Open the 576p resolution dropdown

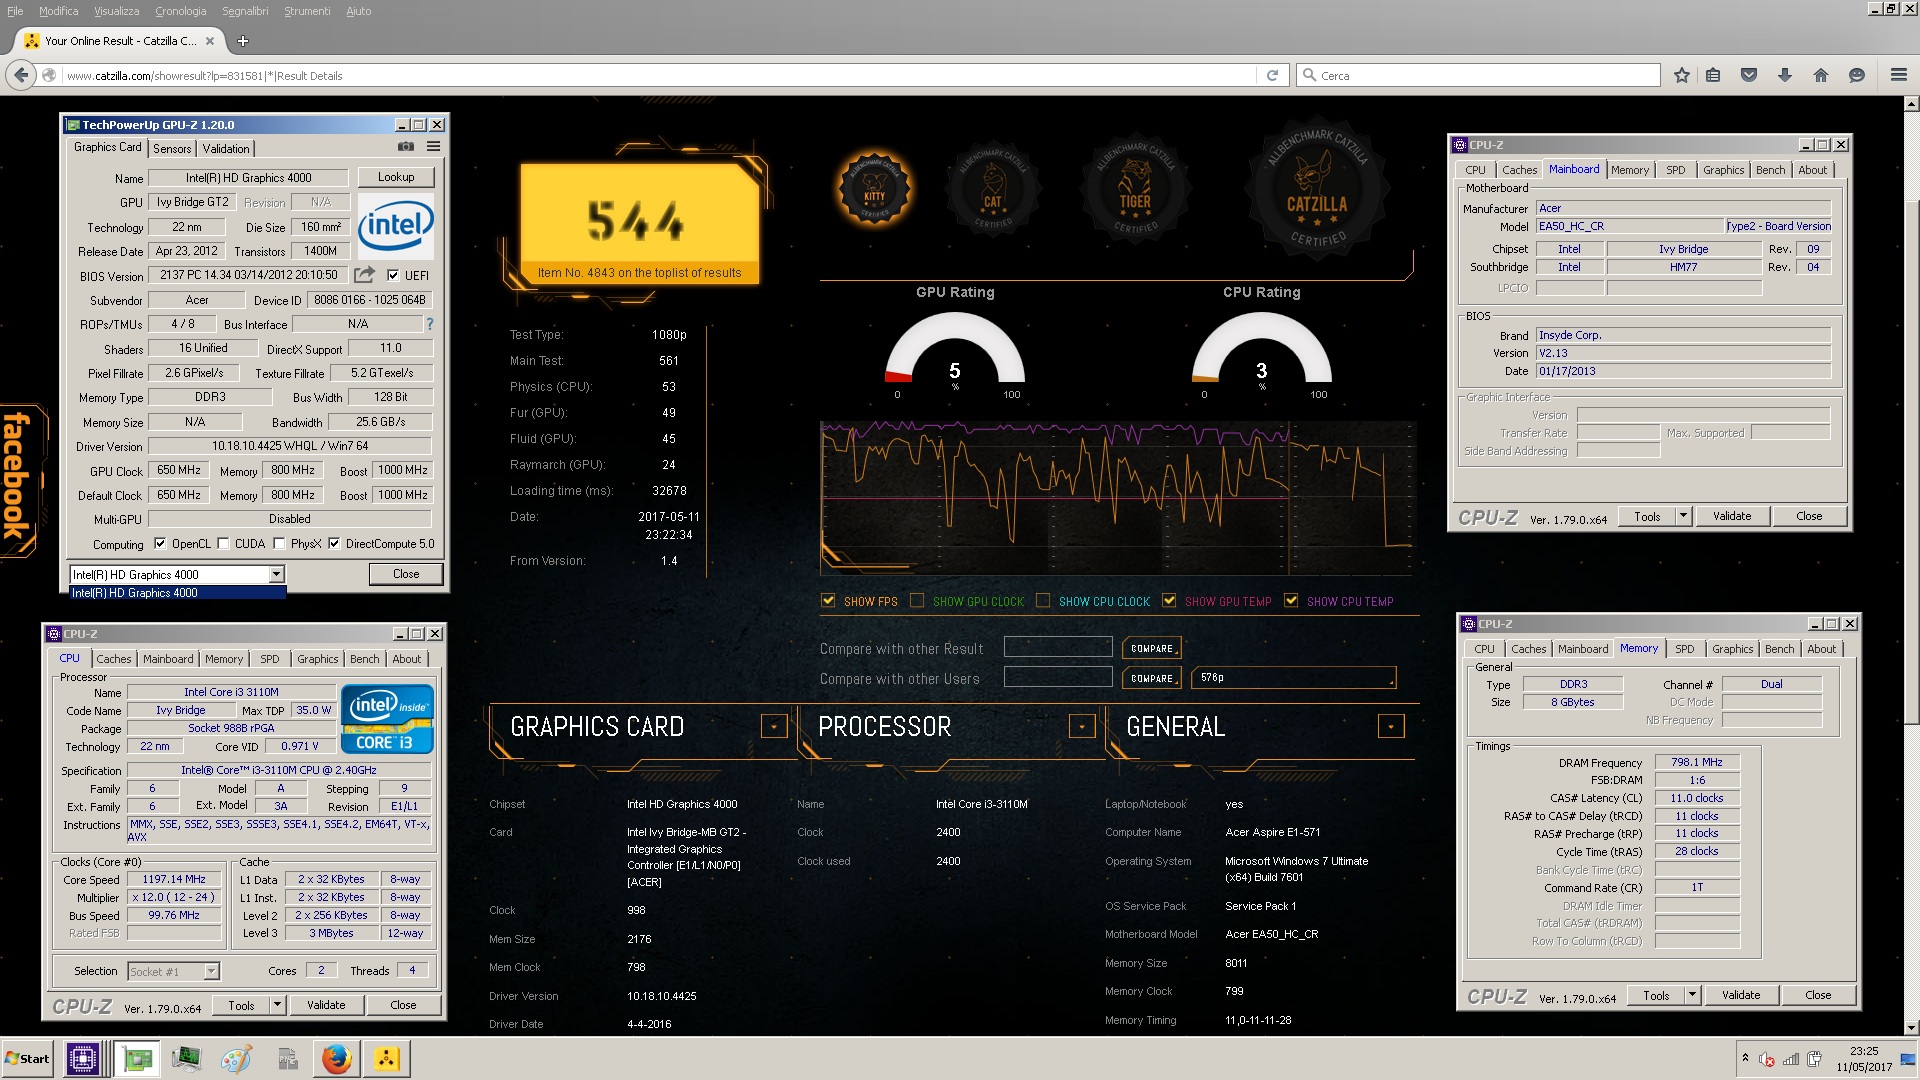tap(1293, 678)
